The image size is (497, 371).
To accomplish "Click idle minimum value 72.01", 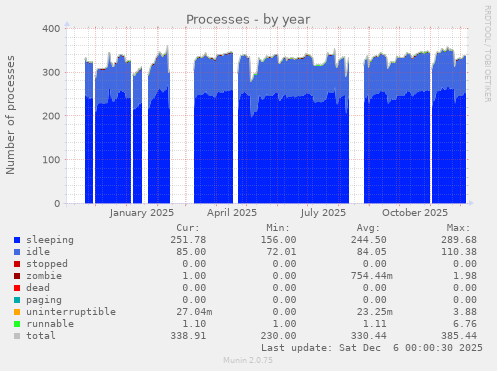I will tap(281, 252).
